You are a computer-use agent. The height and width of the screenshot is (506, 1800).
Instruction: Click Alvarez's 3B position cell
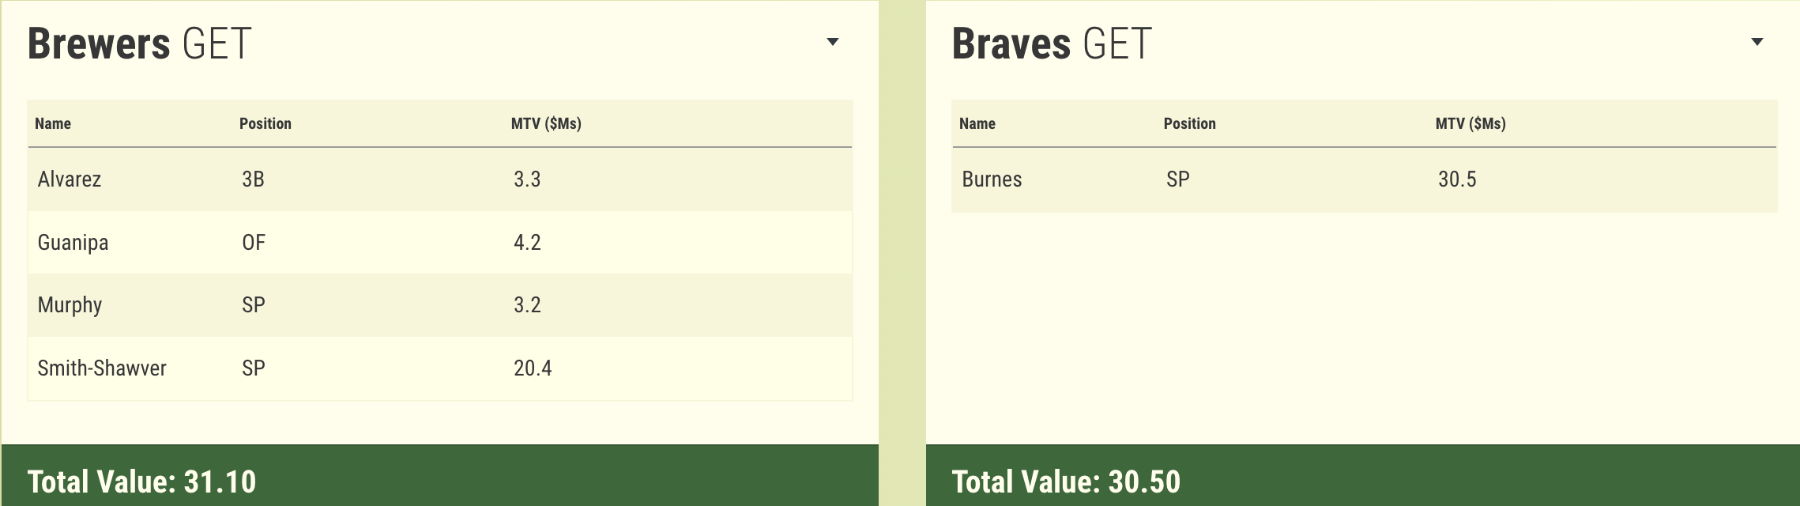click(253, 180)
